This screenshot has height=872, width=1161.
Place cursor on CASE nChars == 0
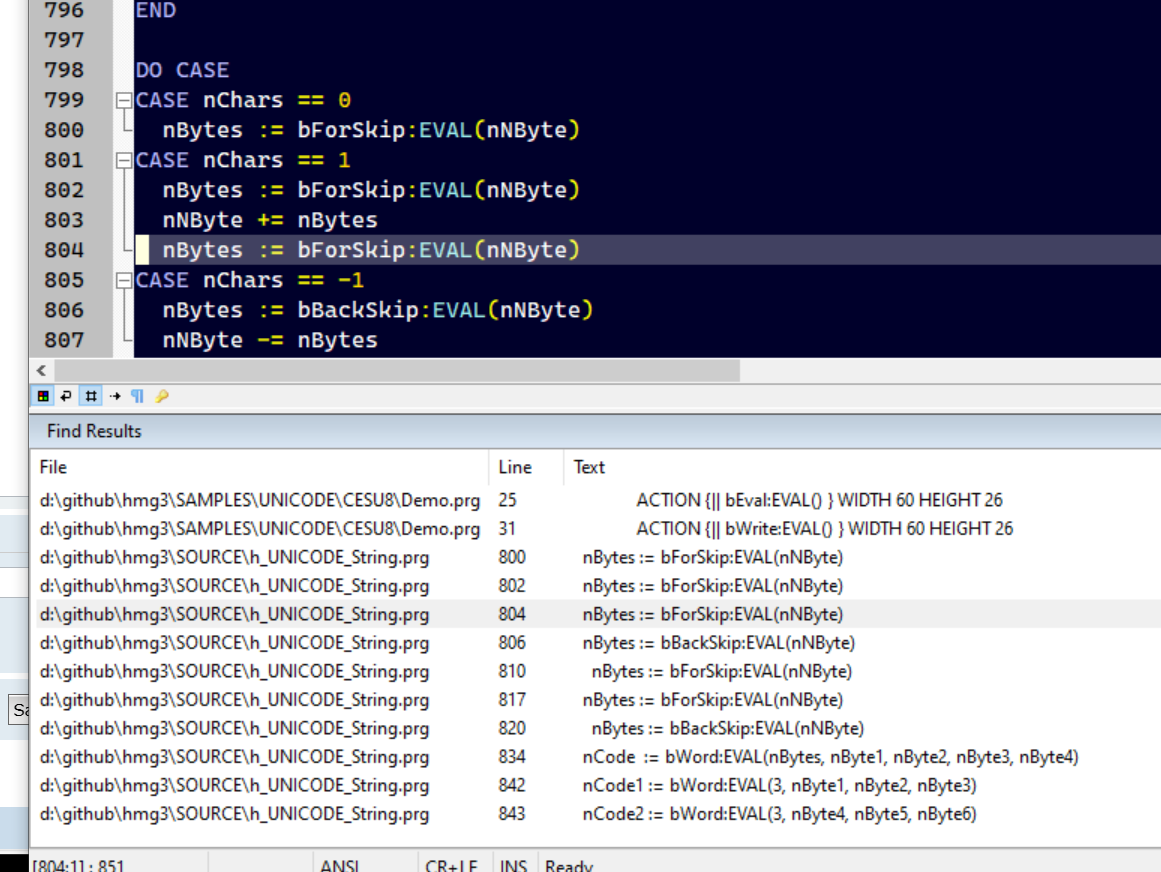click(243, 100)
